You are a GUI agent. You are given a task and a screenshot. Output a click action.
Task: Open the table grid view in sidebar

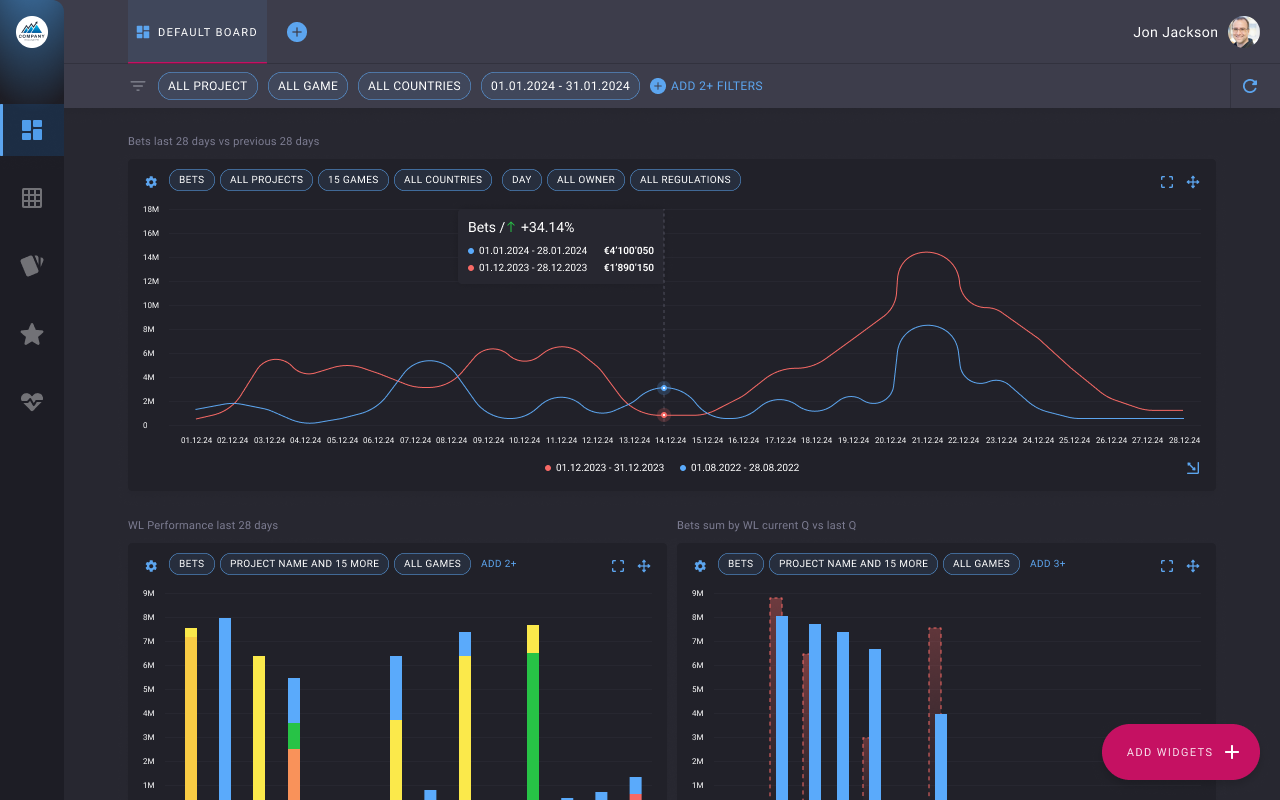[x=32, y=198]
